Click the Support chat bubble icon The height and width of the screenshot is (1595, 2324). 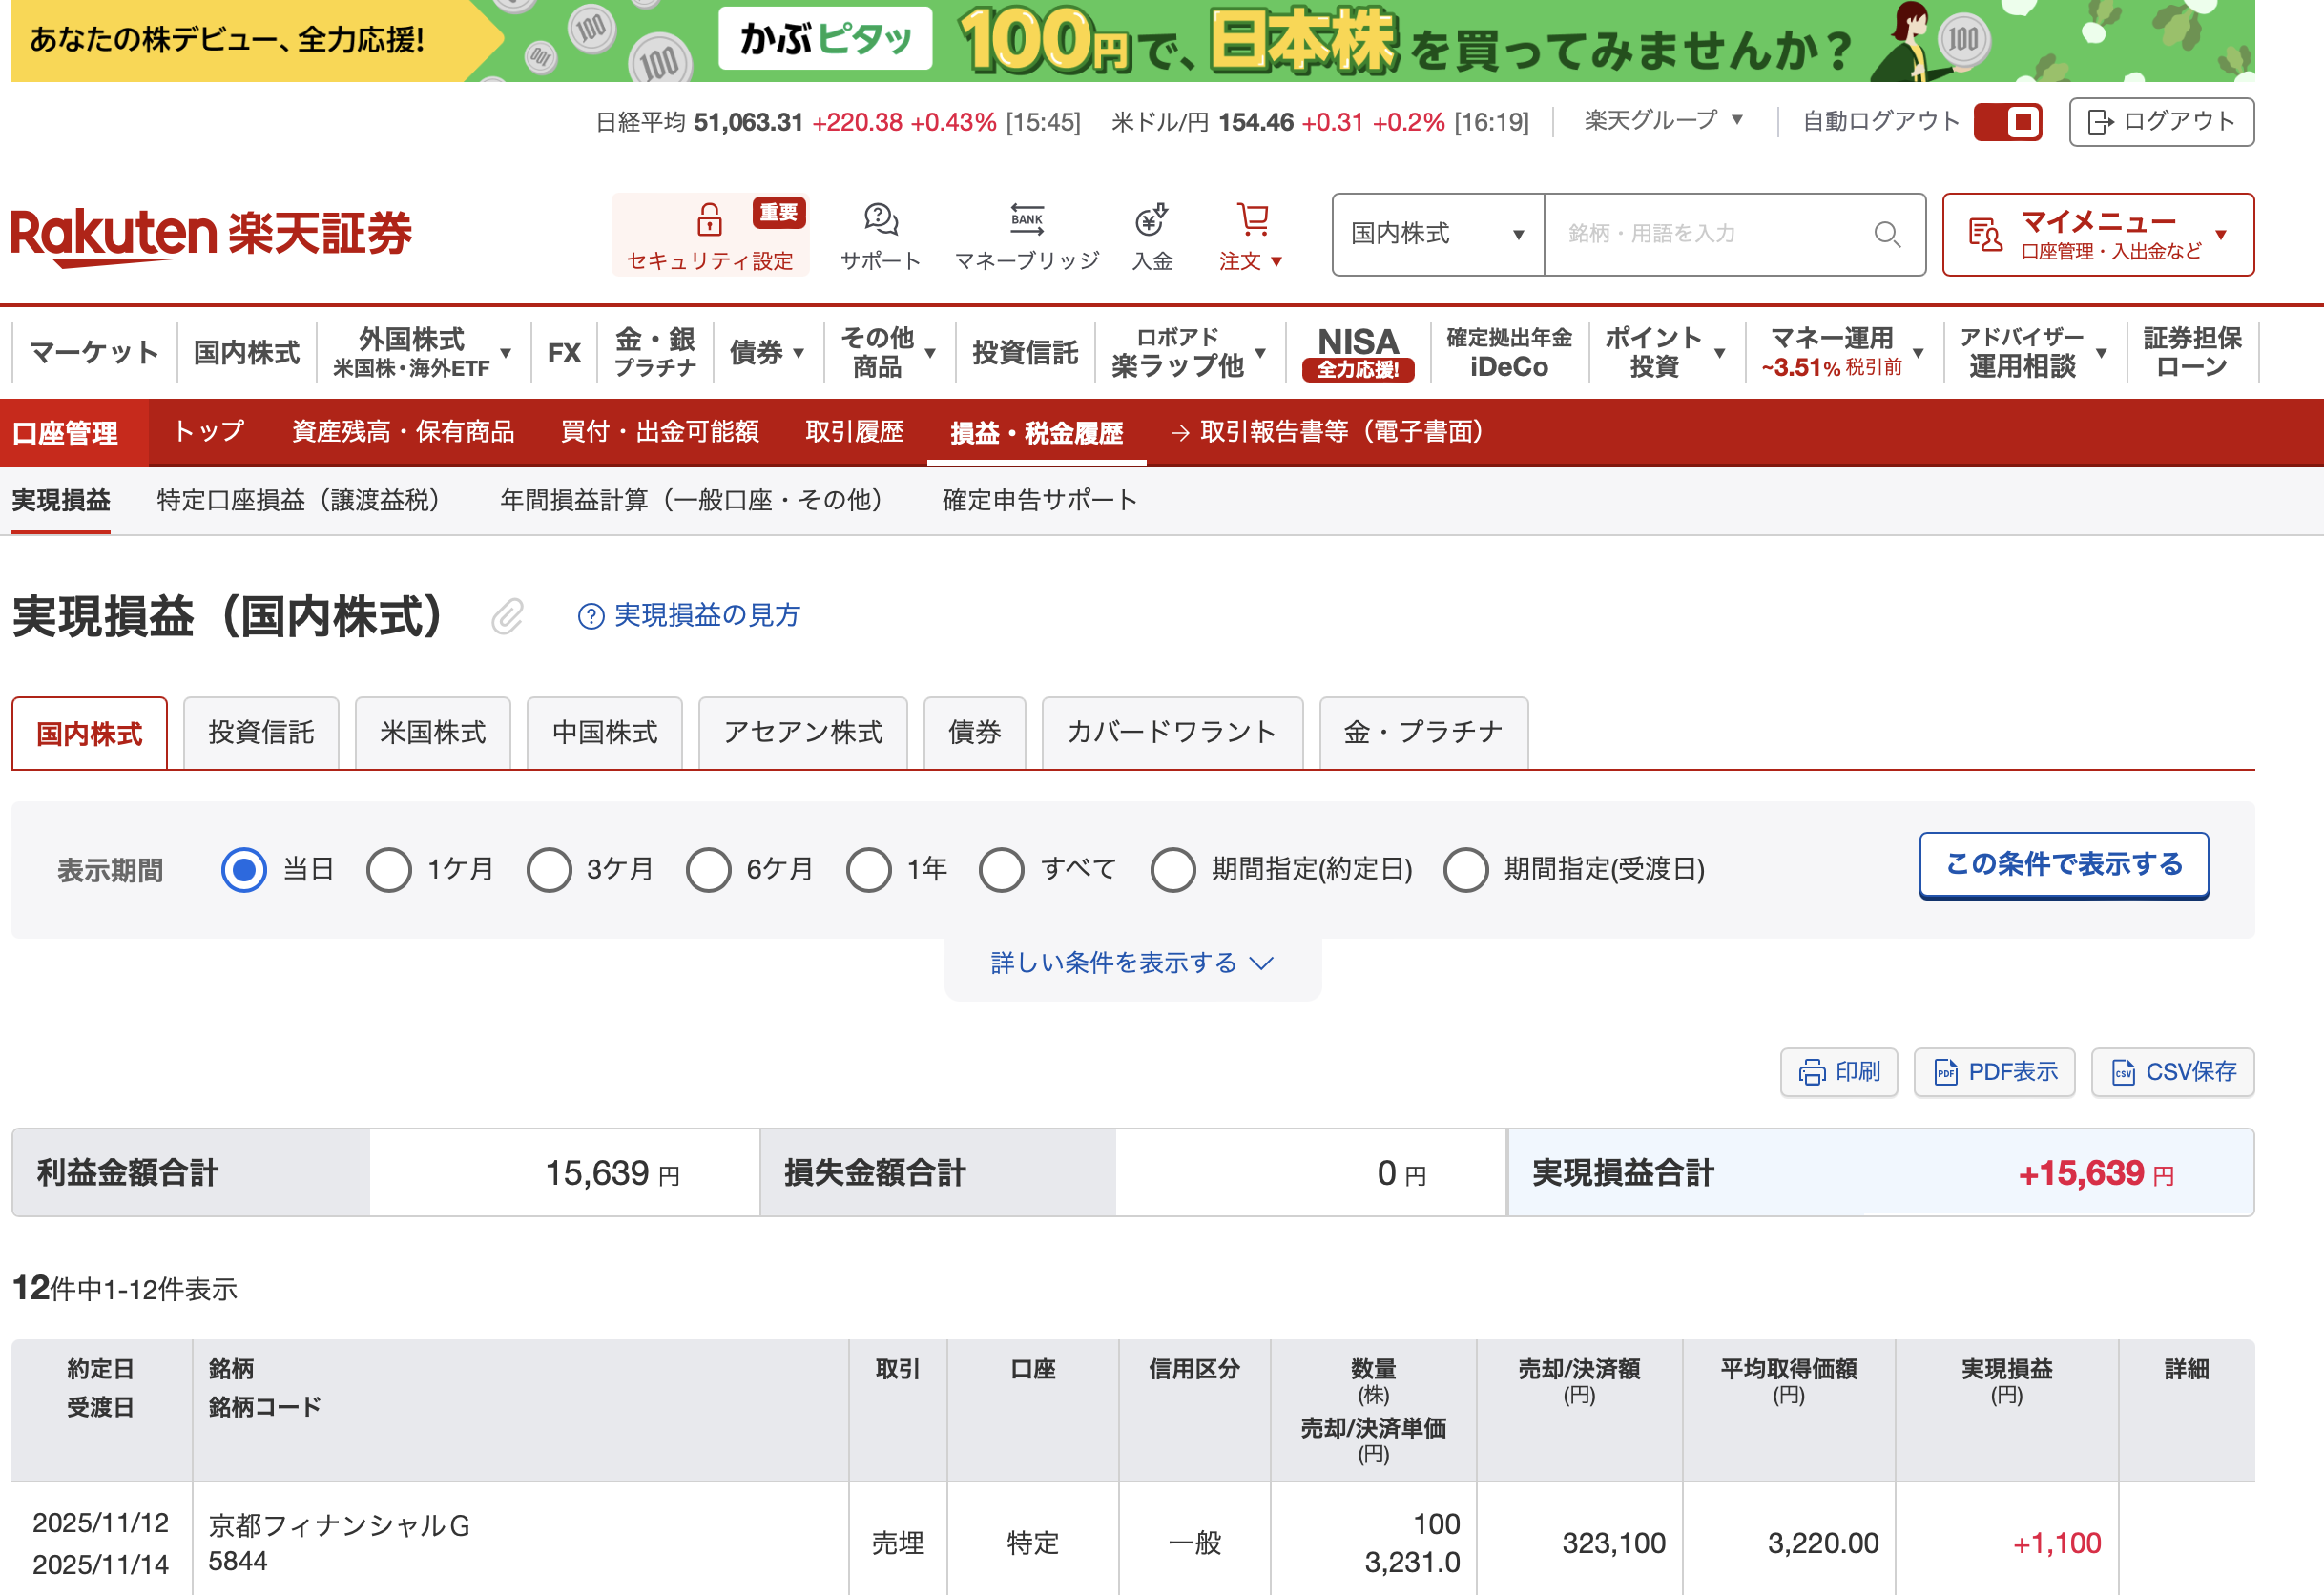[879, 219]
